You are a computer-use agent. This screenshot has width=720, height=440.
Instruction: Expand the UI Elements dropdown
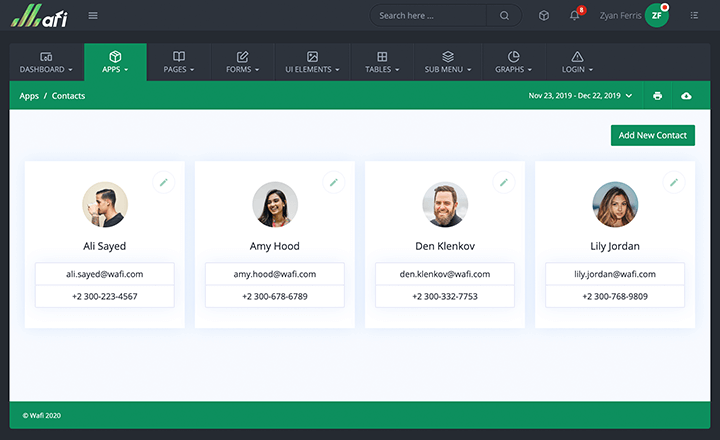point(312,62)
